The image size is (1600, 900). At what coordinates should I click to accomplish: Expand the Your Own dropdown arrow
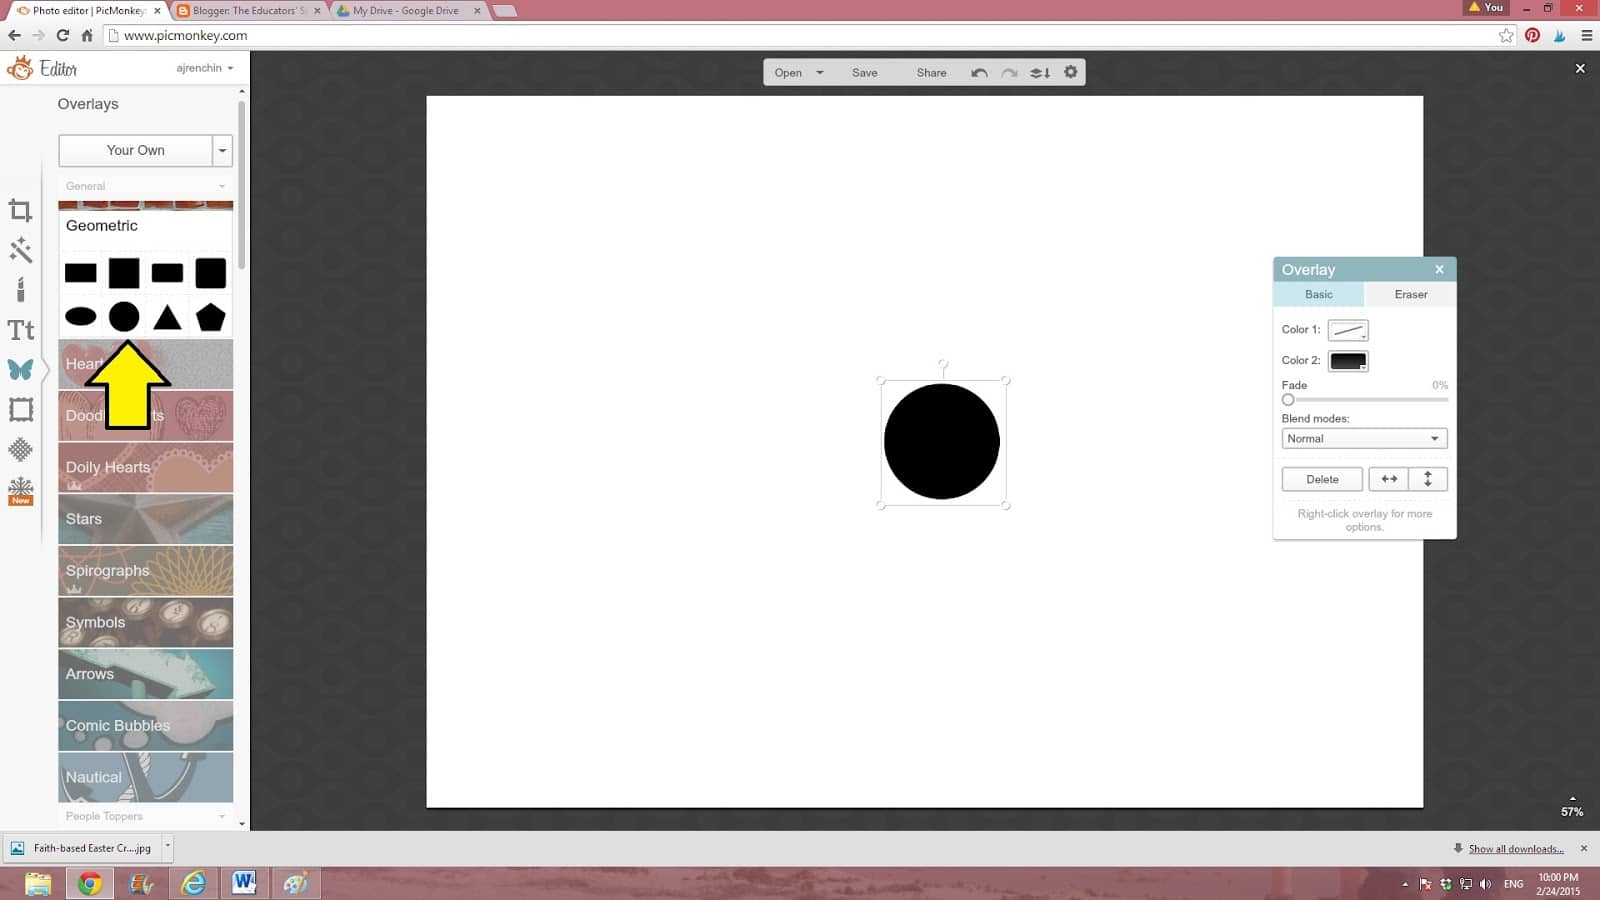click(222, 151)
